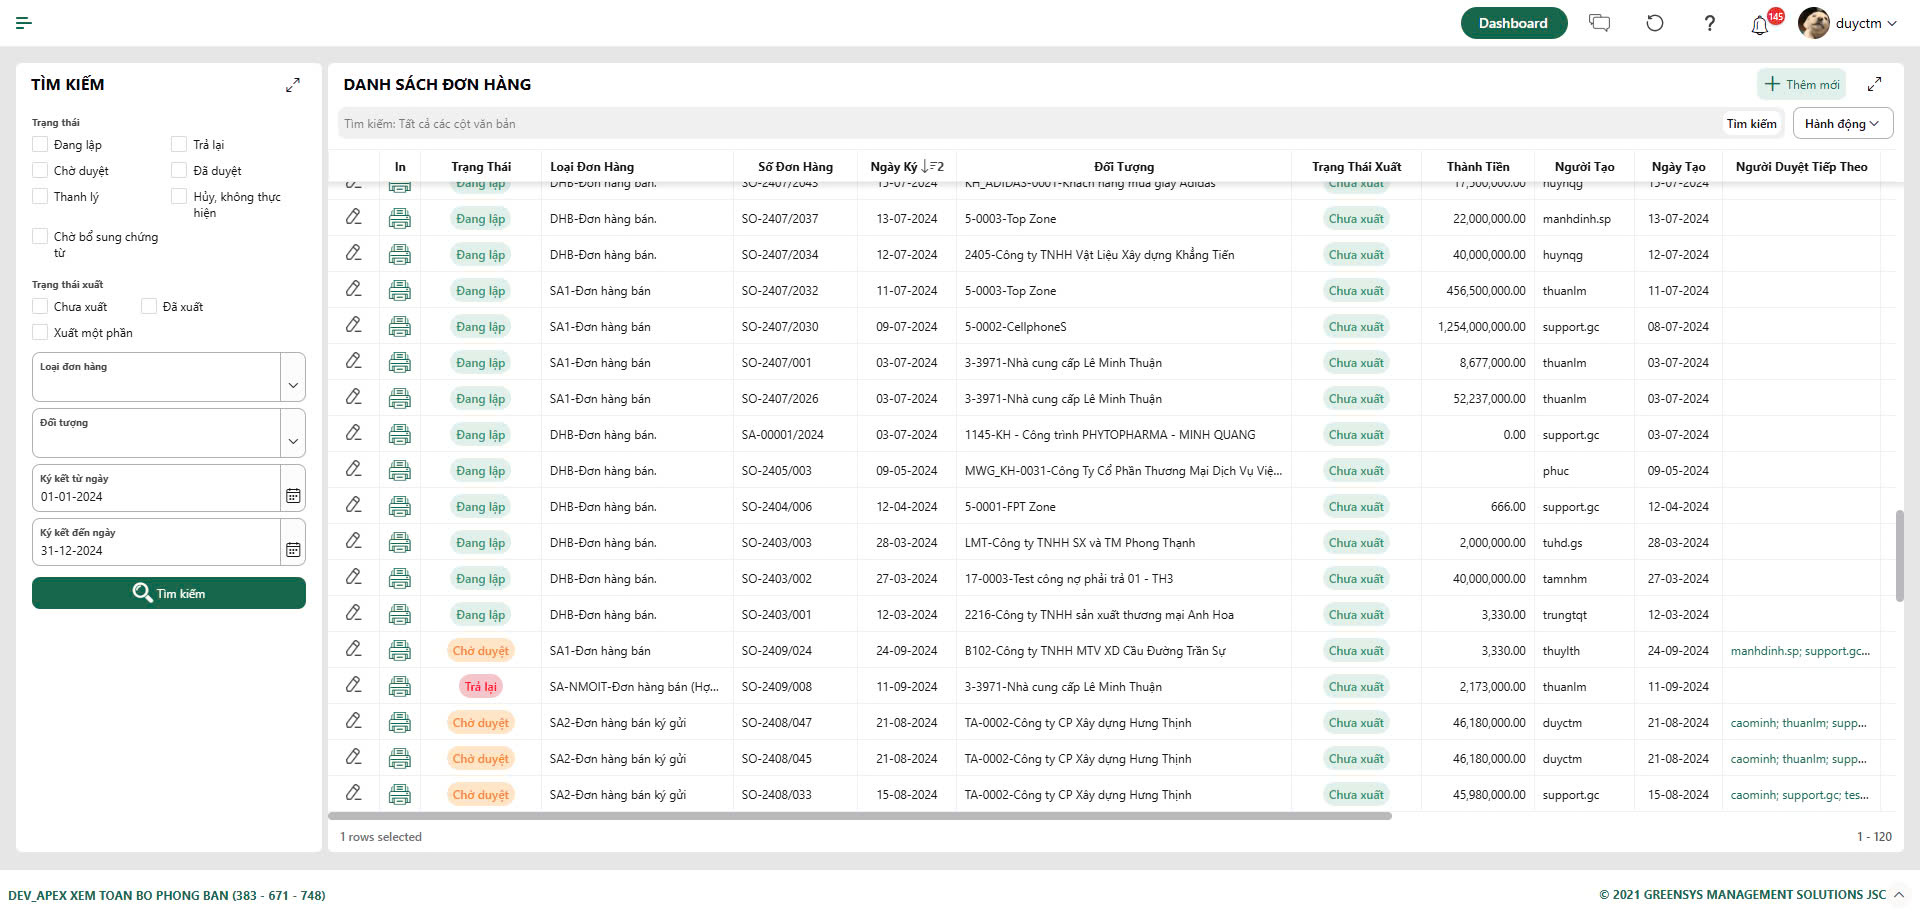The height and width of the screenshot is (916, 1920).
Task: Edit order SO-2408/047 pencil icon
Action: tap(354, 721)
